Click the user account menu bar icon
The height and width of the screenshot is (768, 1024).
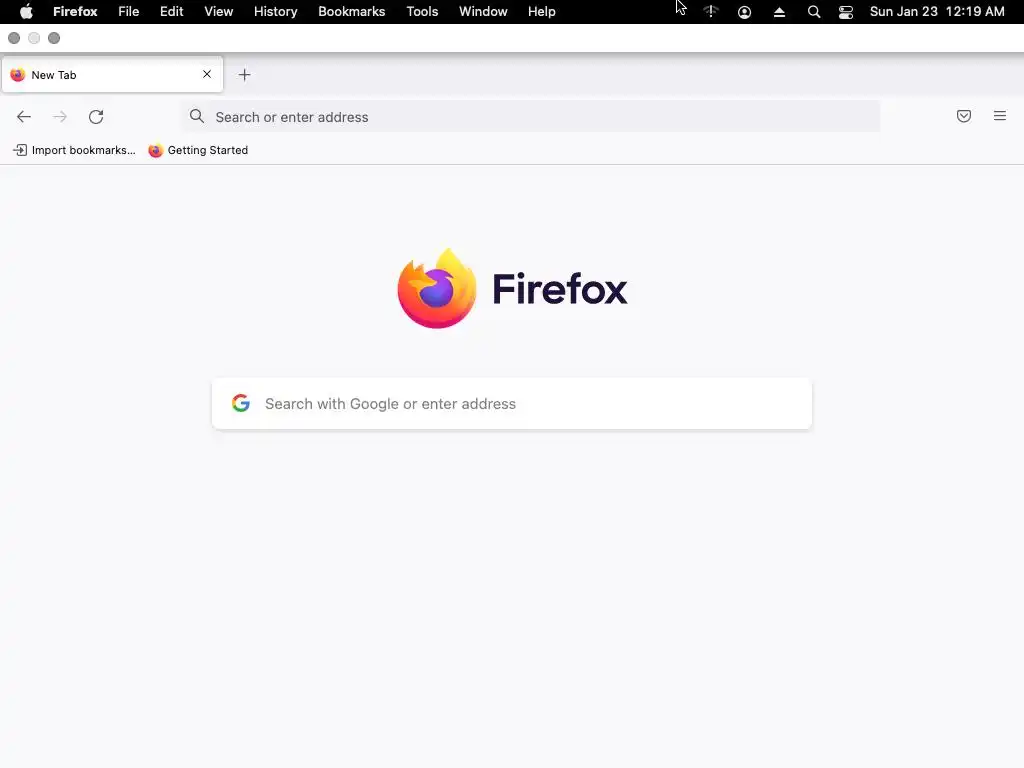click(x=744, y=12)
